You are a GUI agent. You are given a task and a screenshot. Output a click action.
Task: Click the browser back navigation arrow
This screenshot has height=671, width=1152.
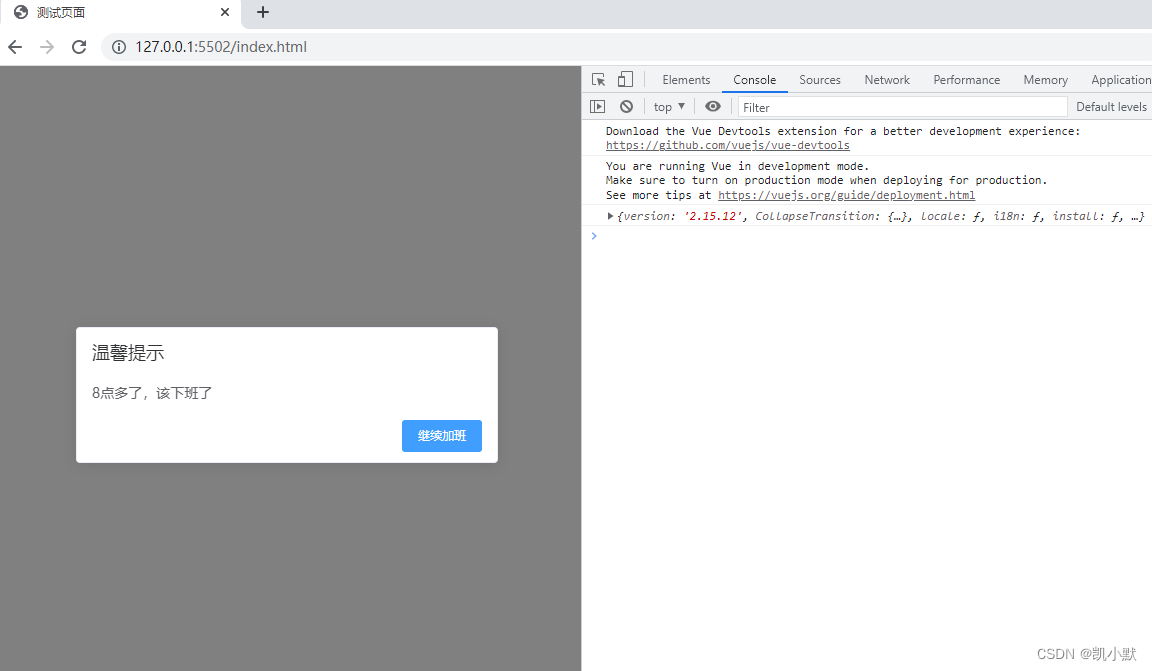14,46
